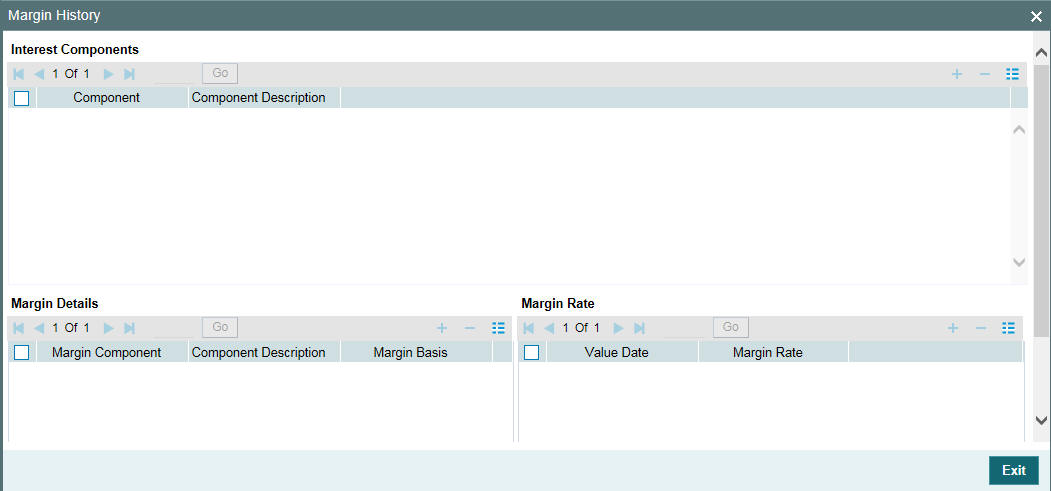This screenshot has height=491, width=1051.
Task: Click Interest Components table scroll up arrow
Action: click(x=1019, y=129)
